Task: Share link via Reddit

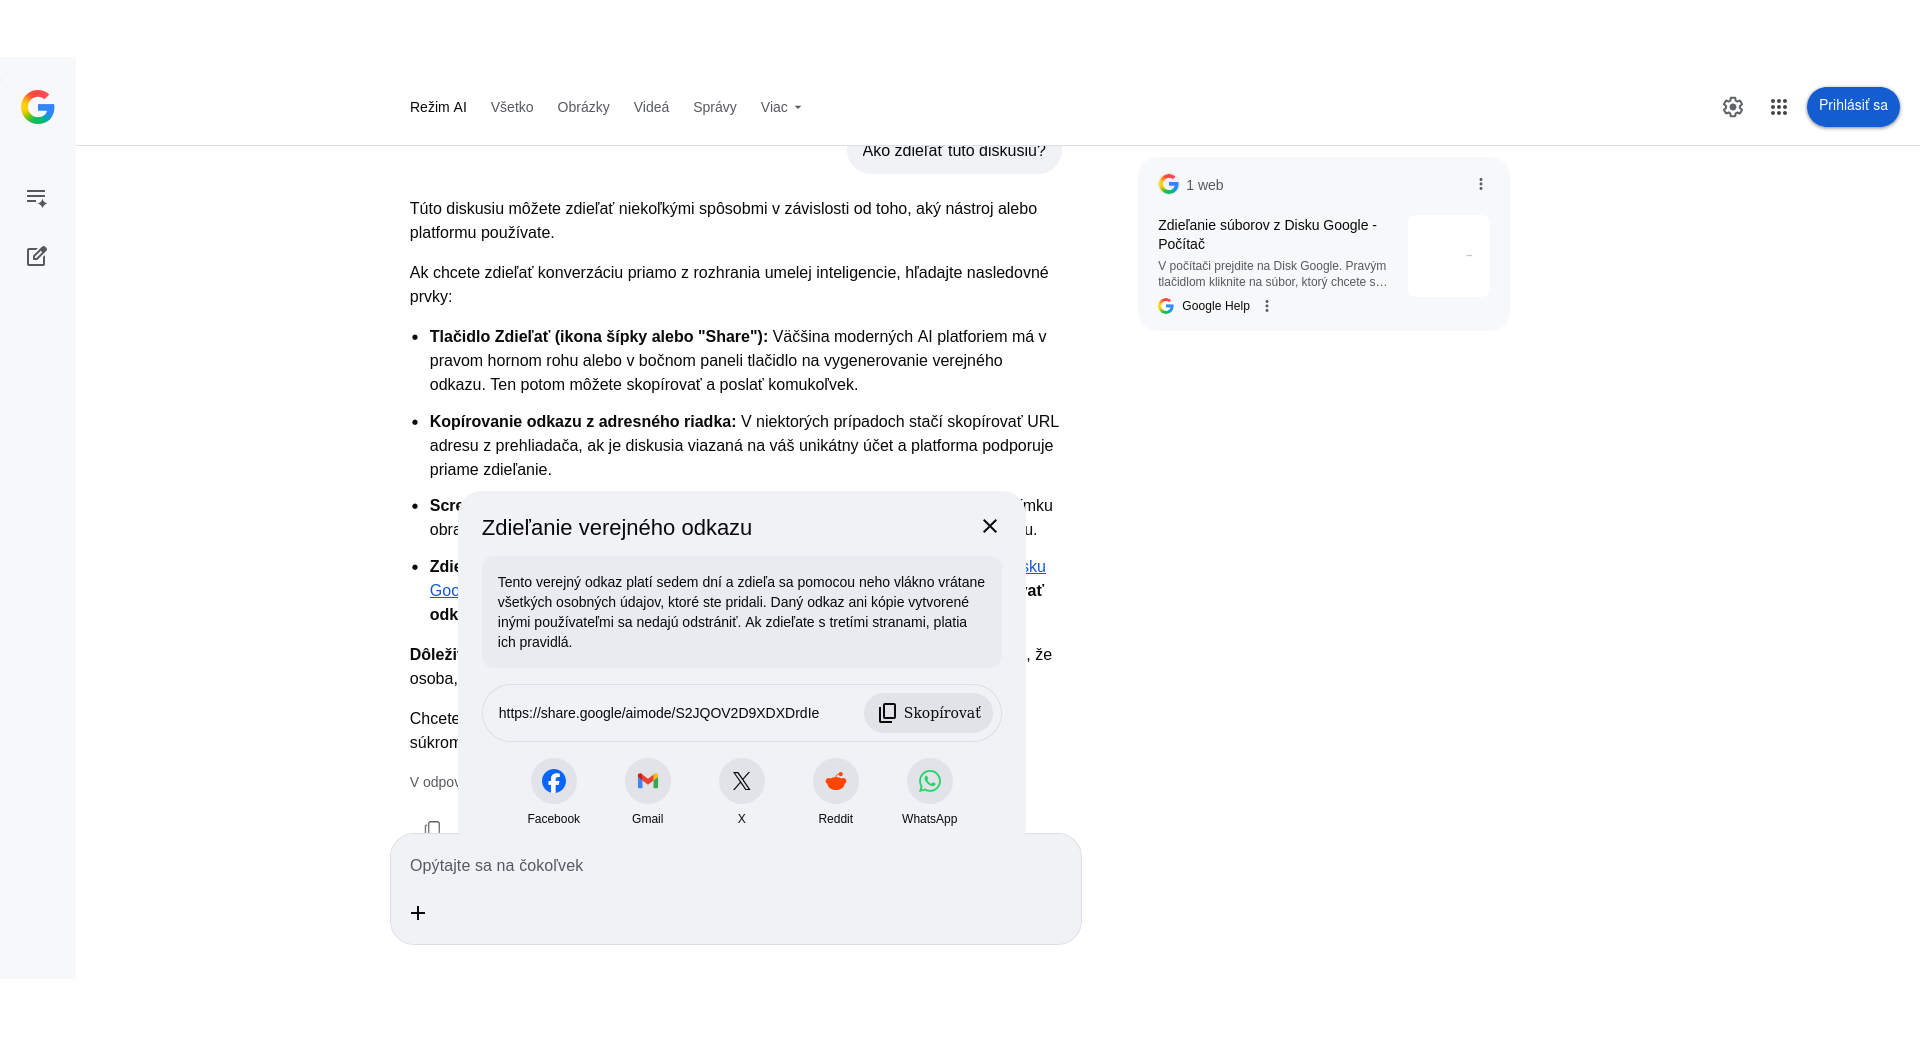Action: click(x=835, y=781)
